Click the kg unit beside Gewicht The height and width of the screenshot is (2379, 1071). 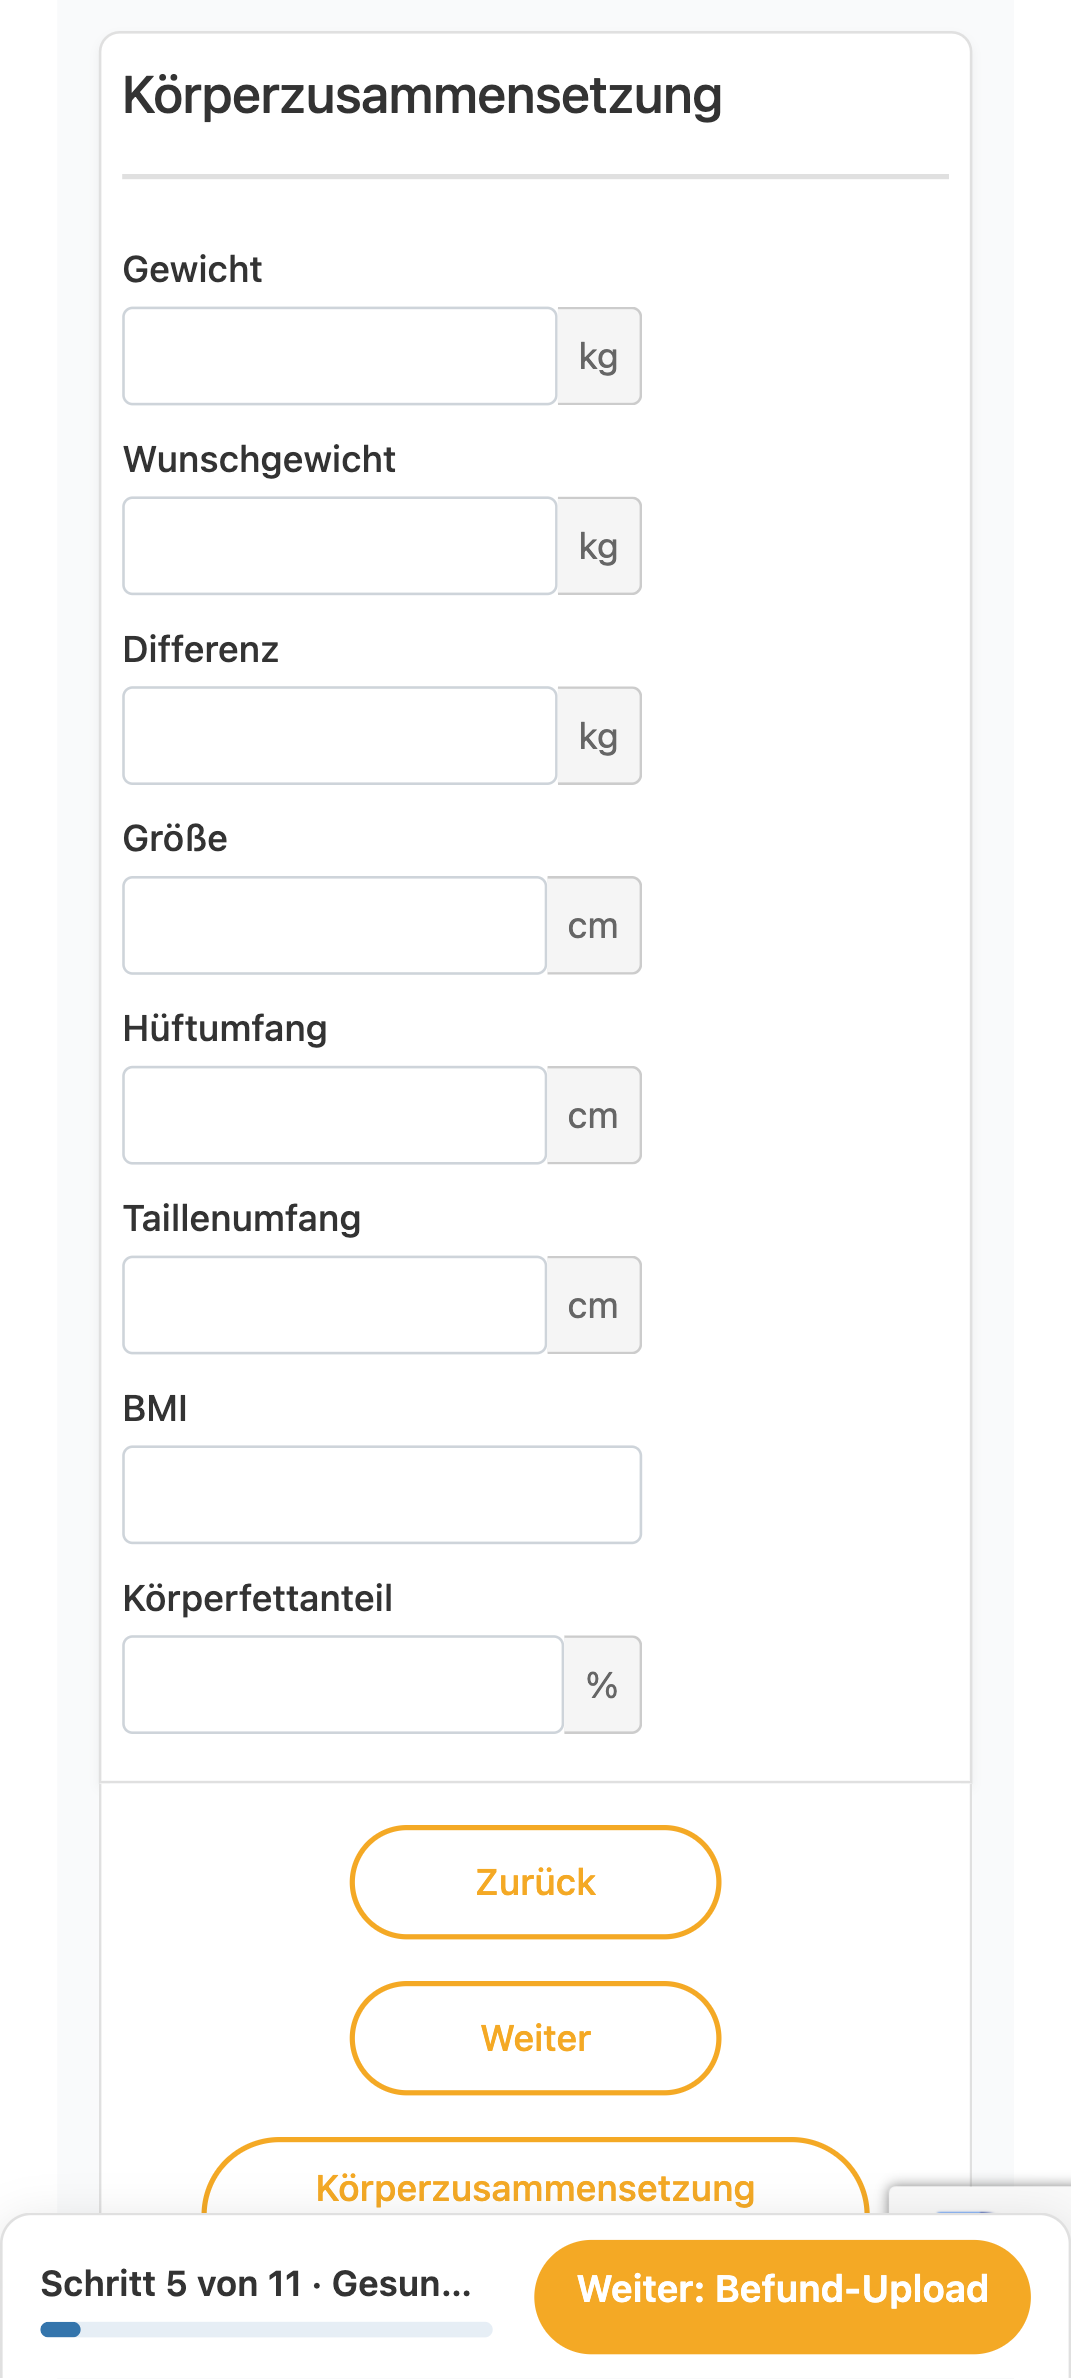coord(599,356)
